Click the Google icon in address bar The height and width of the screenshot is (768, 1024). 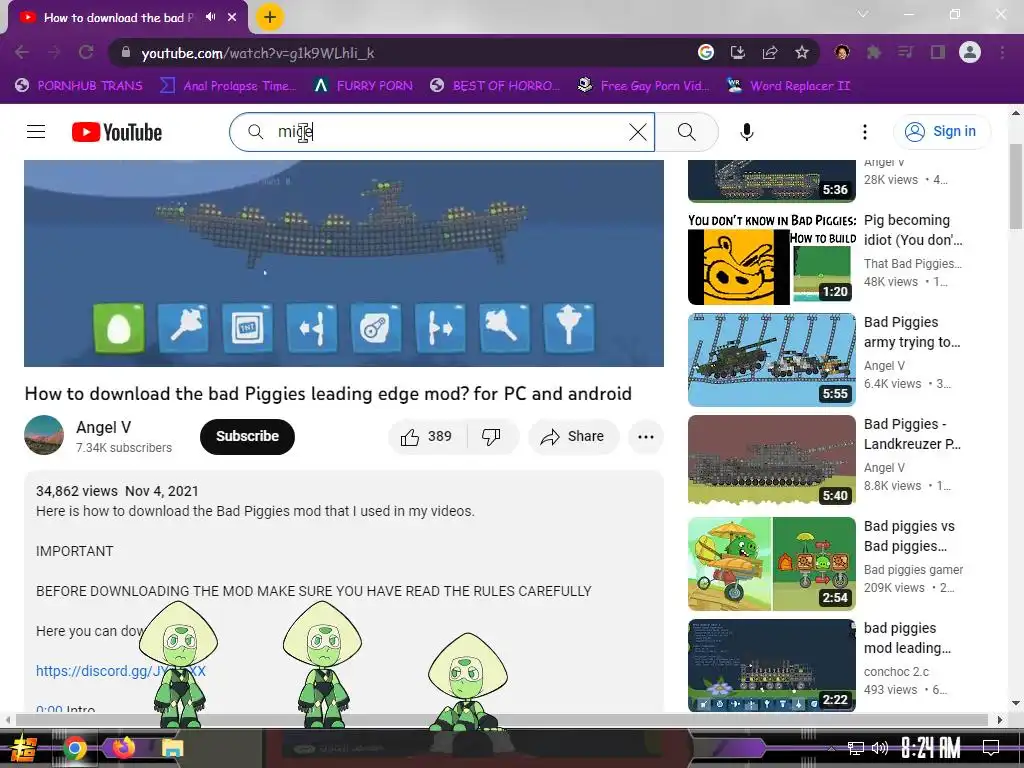point(705,52)
